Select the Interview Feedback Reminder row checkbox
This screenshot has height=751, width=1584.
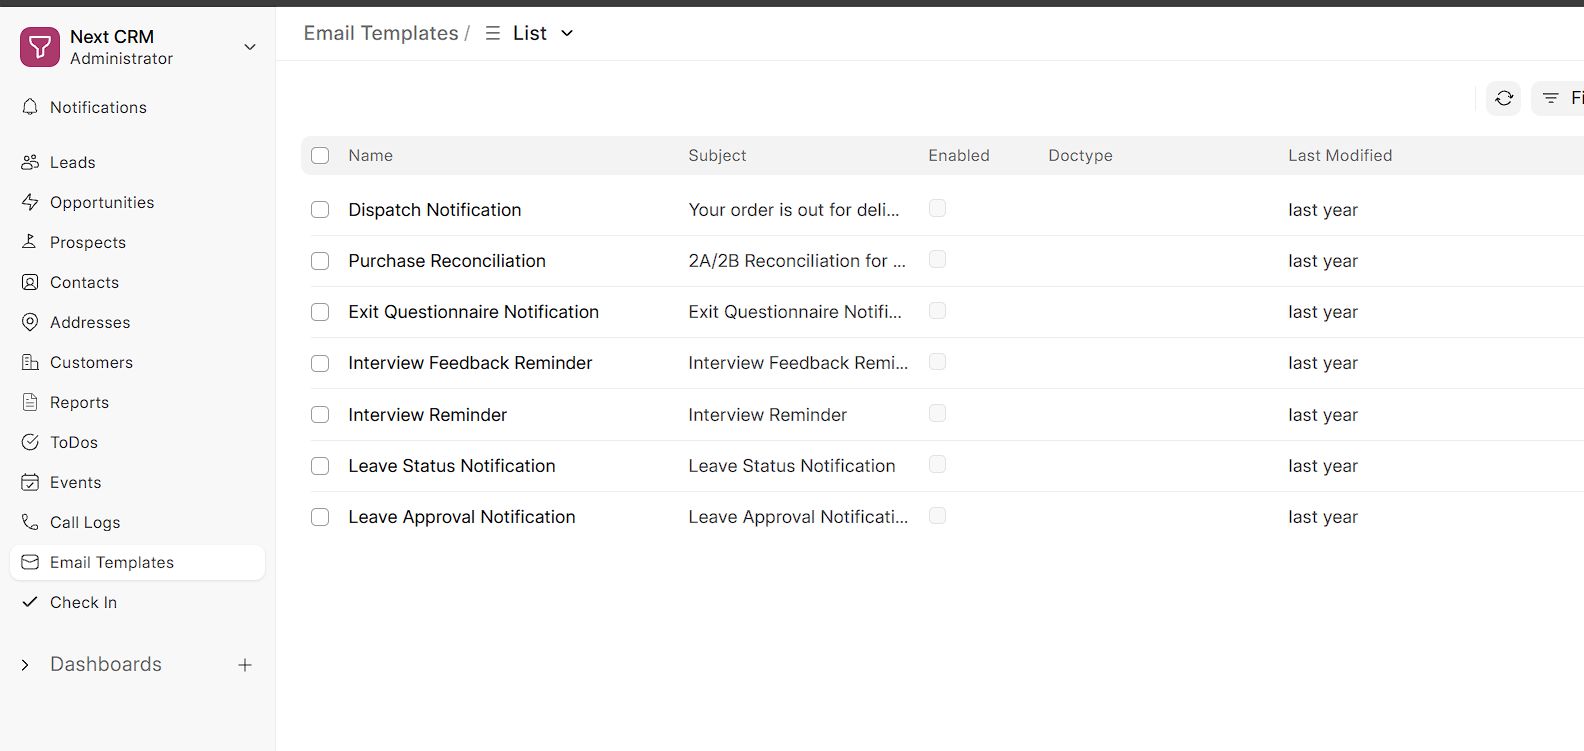click(320, 363)
